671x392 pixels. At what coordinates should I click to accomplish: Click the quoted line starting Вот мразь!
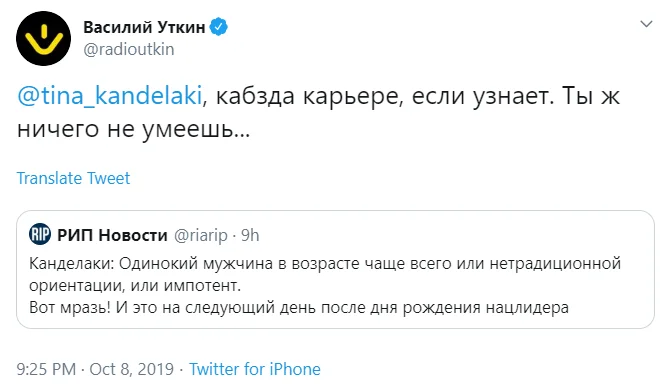click(x=299, y=307)
